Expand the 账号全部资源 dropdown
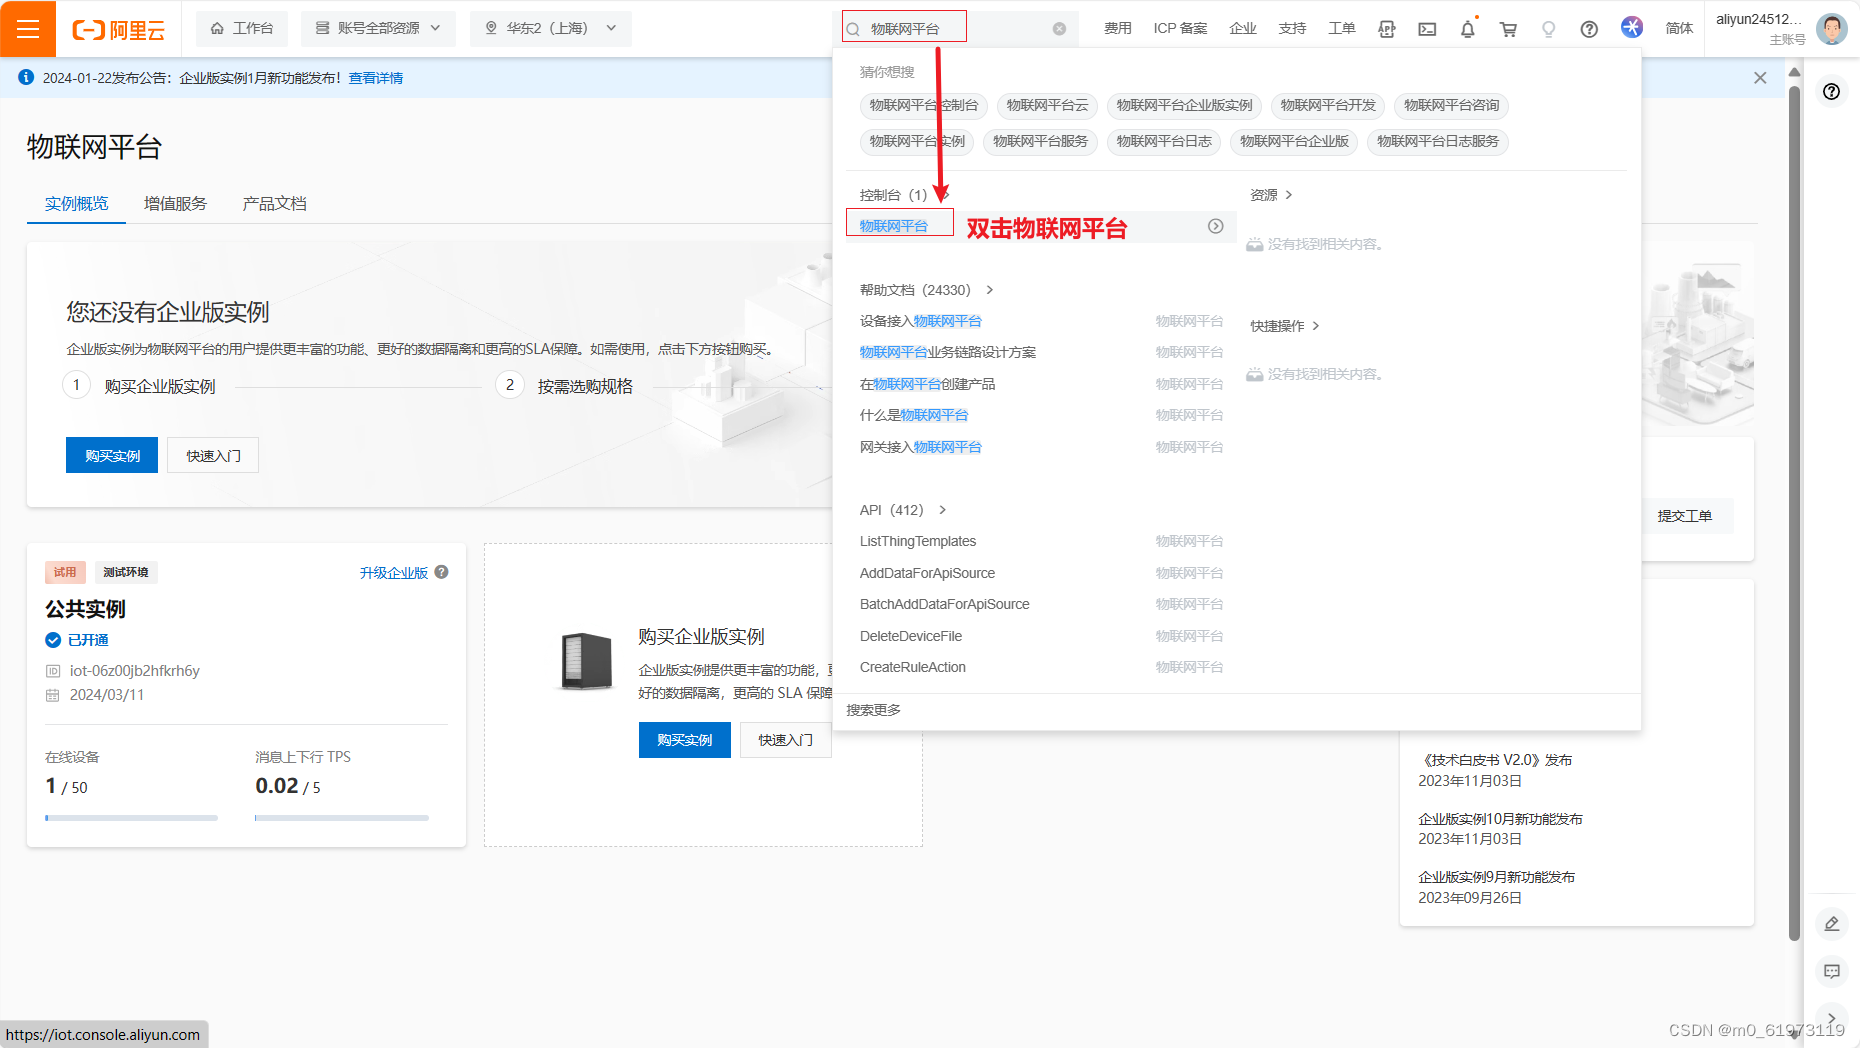The width and height of the screenshot is (1860, 1048). [378, 28]
